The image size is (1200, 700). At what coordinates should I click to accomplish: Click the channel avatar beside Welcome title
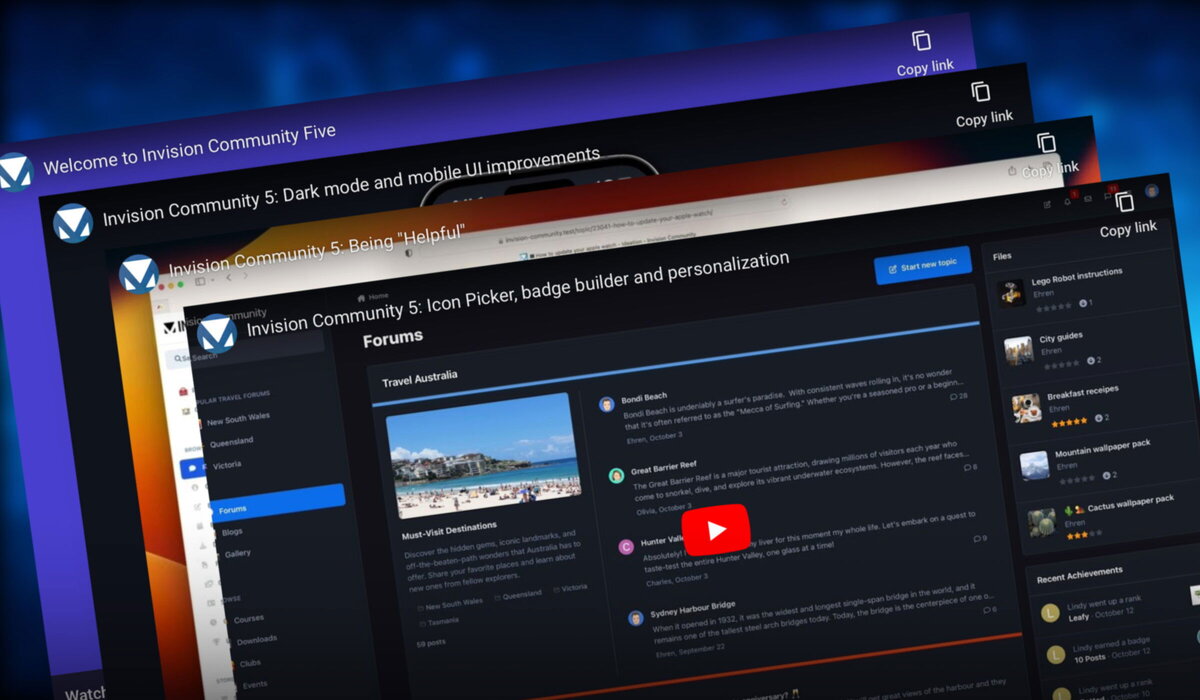pyautogui.click(x=15, y=171)
